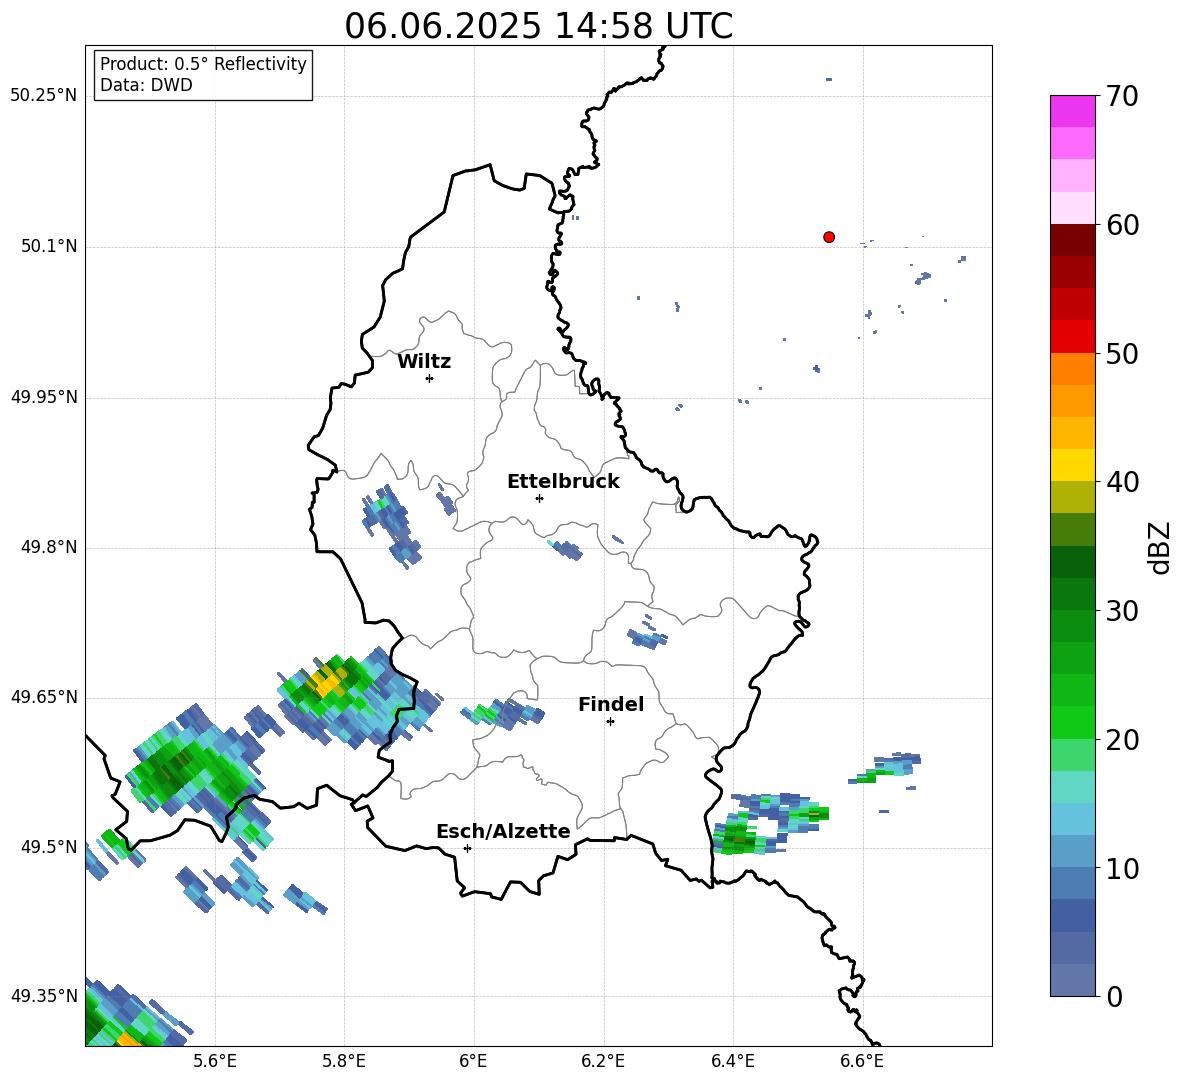Click the 50.1°N latitude label

click(x=49, y=247)
